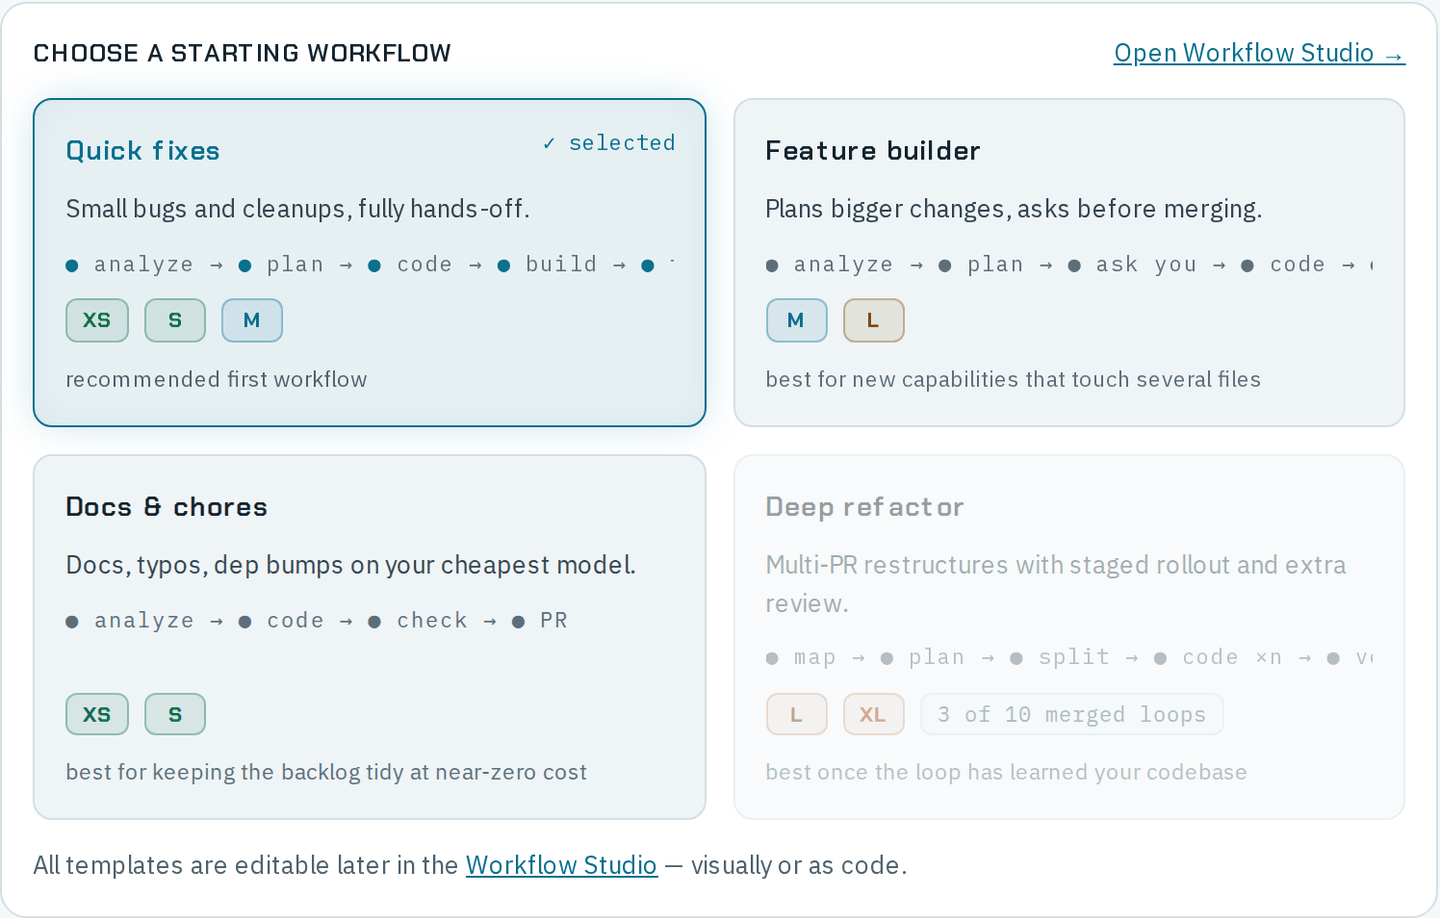Click the build step in Quick fixes pipeline
Viewport: 1440px width, 918px height.
[547, 264]
